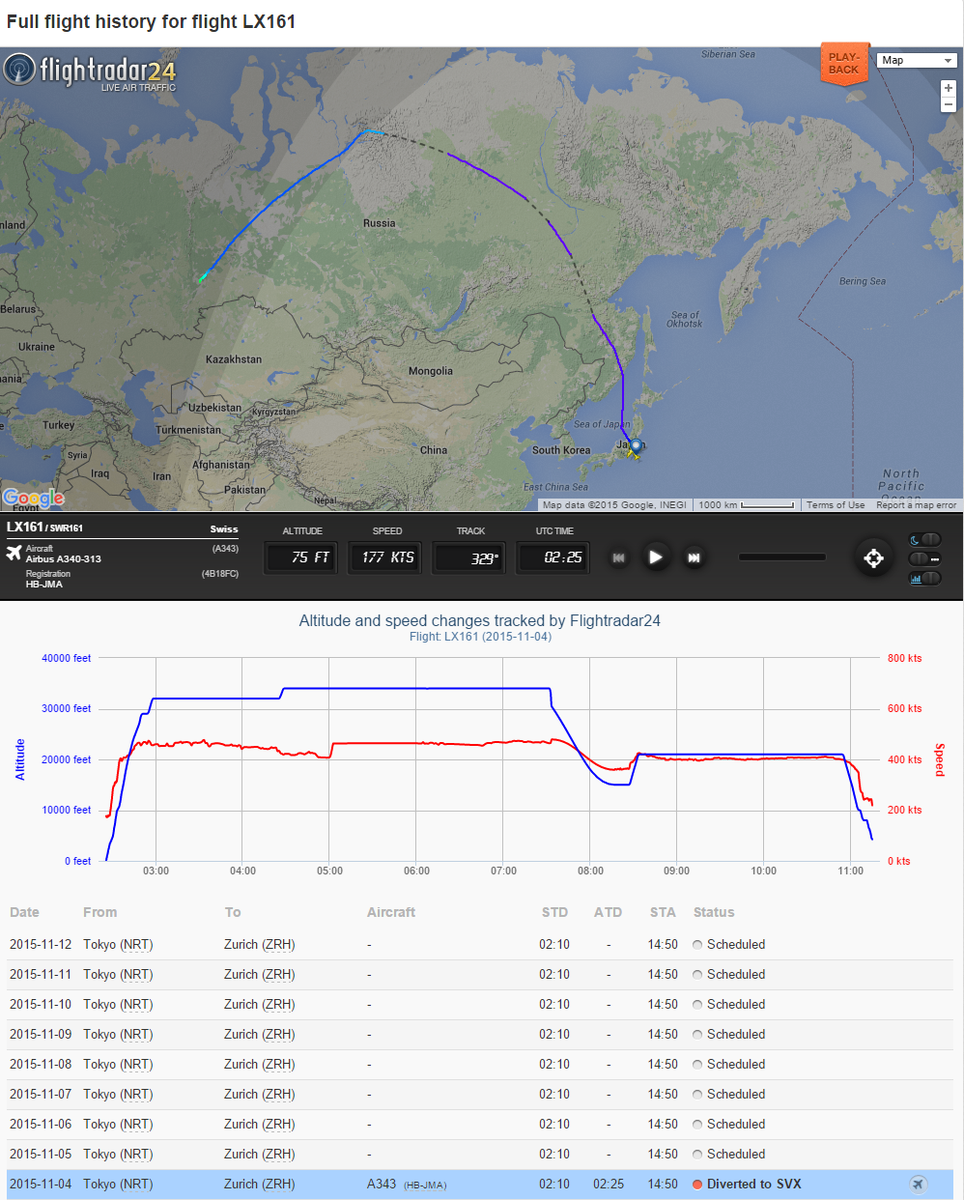Select the 2015-11-08 Scheduled status radio
The width and height of the screenshot is (964, 1200).
698,1065
